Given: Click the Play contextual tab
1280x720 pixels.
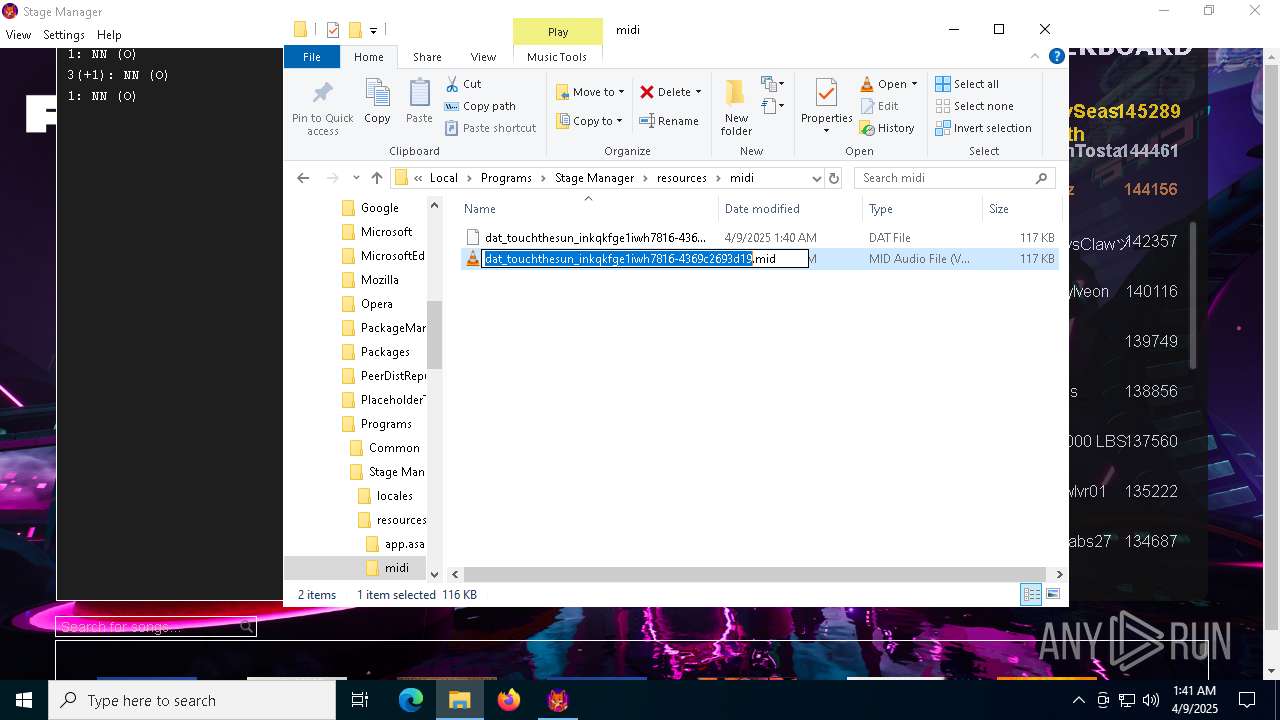Looking at the screenshot, I should [x=558, y=32].
